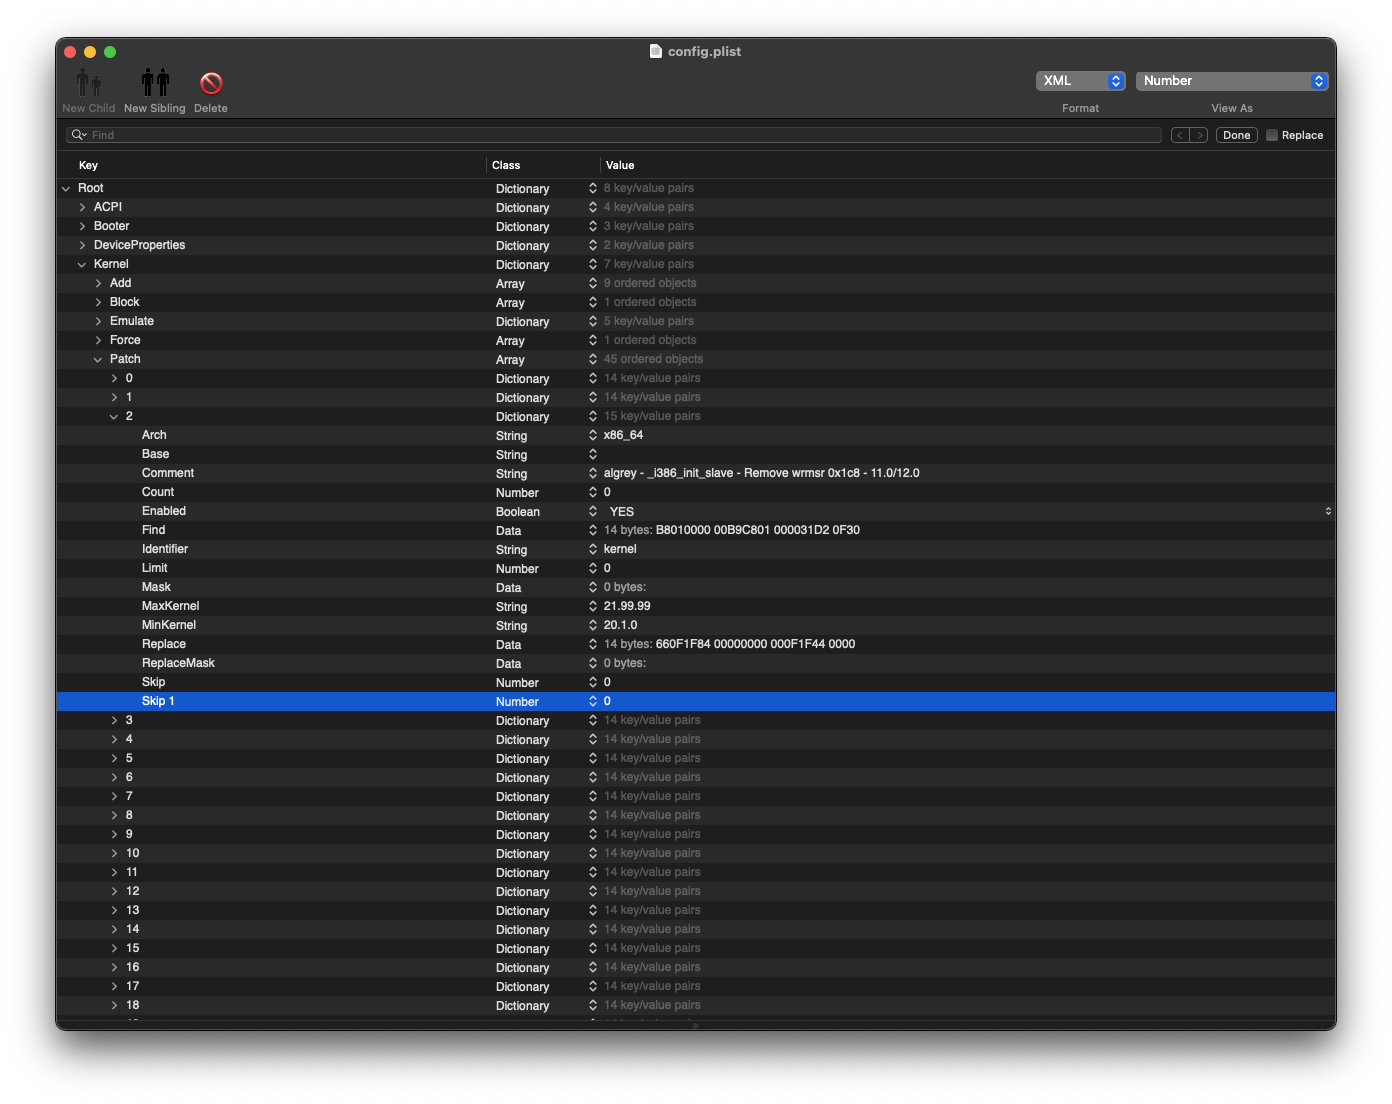This screenshot has width=1392, height=1104.
Task: Click the Key column header
Action: click(89, 165)
